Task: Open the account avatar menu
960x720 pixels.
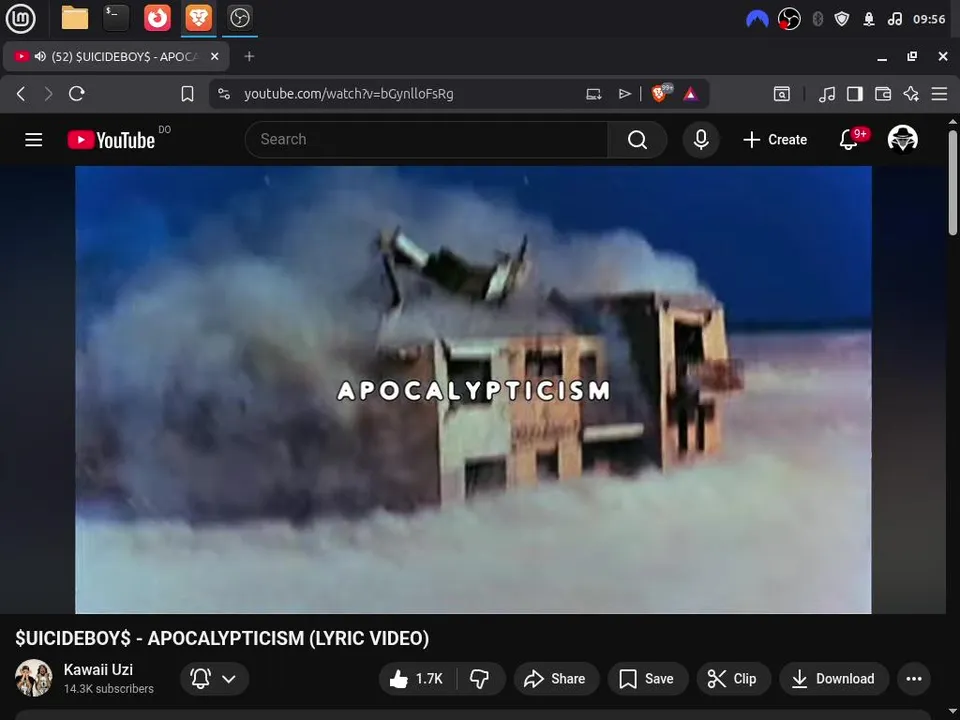Action: [902, 139]
